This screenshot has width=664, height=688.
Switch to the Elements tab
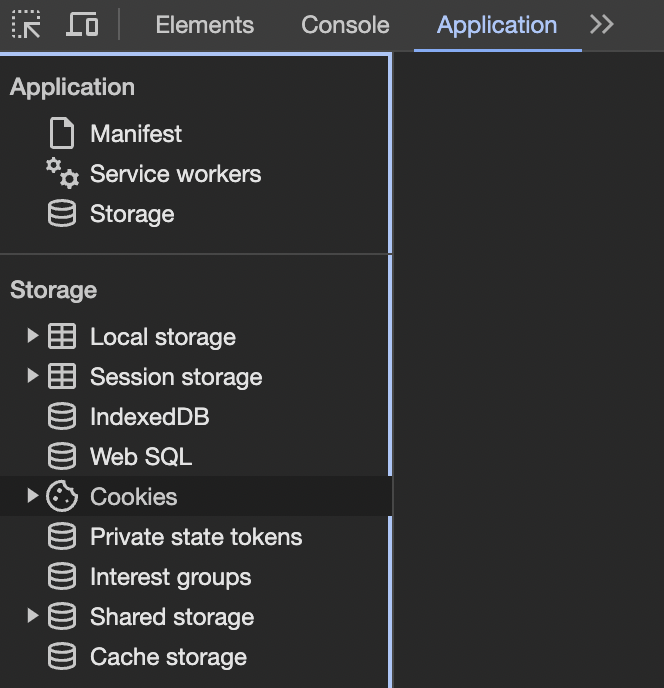coord(205,25)
